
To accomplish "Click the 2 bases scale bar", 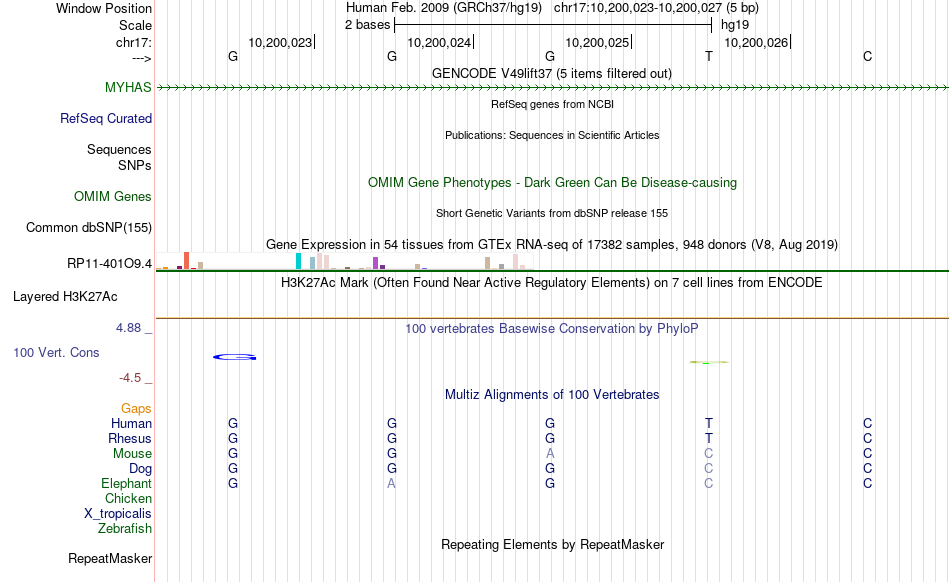I will tap(553, 25).
